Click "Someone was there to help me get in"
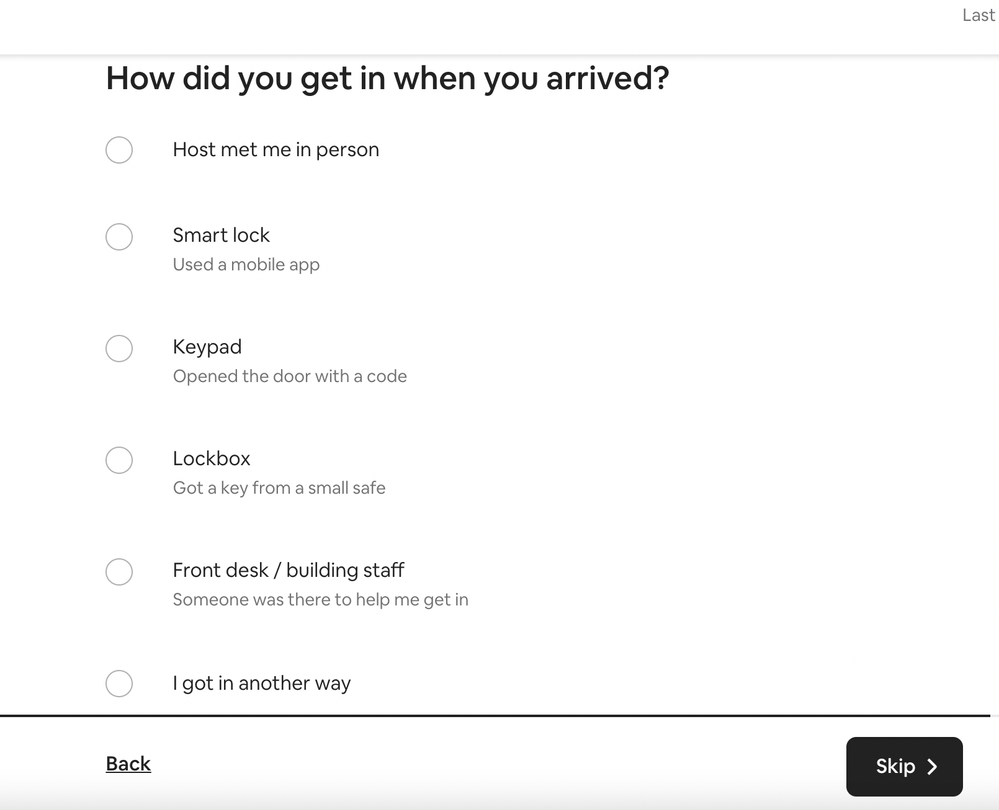999x810 pixels. coord(320,600)
